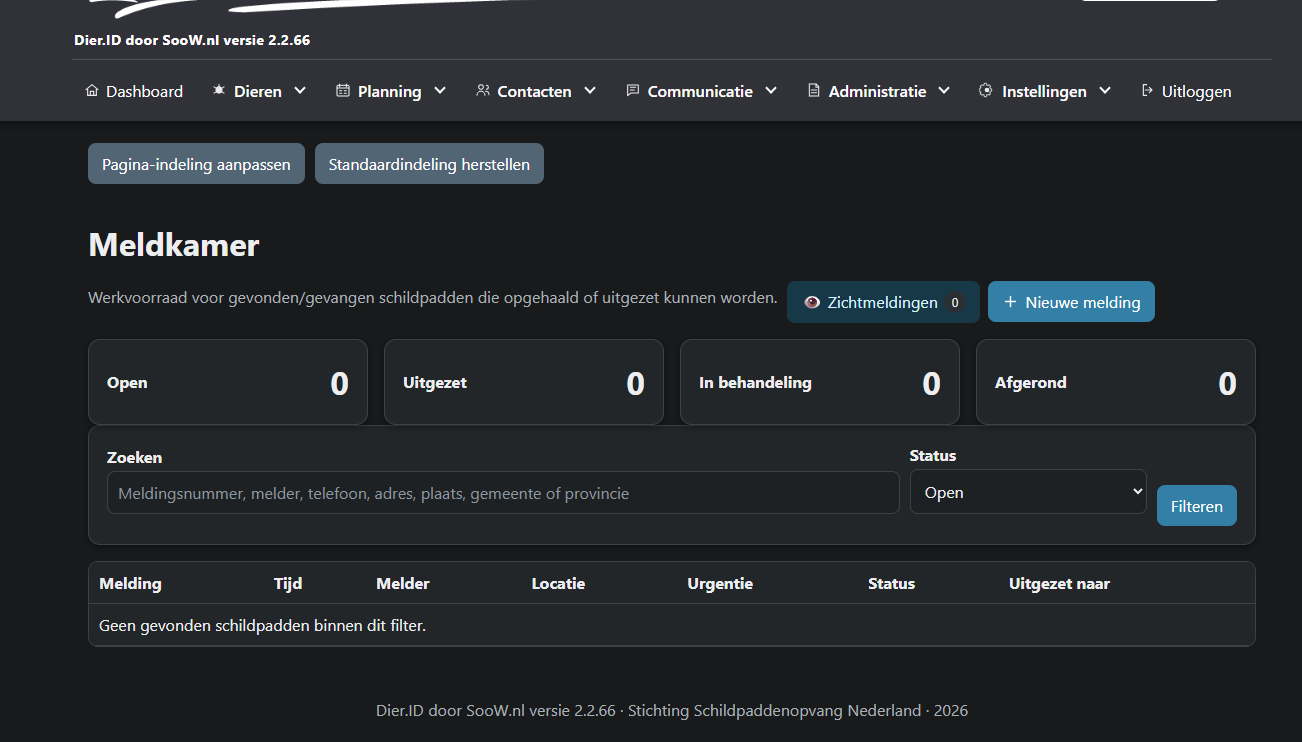Expand the Dieren menu chevron
The height and width of the screenshot is (742, 1302).
tap(300, 91)
